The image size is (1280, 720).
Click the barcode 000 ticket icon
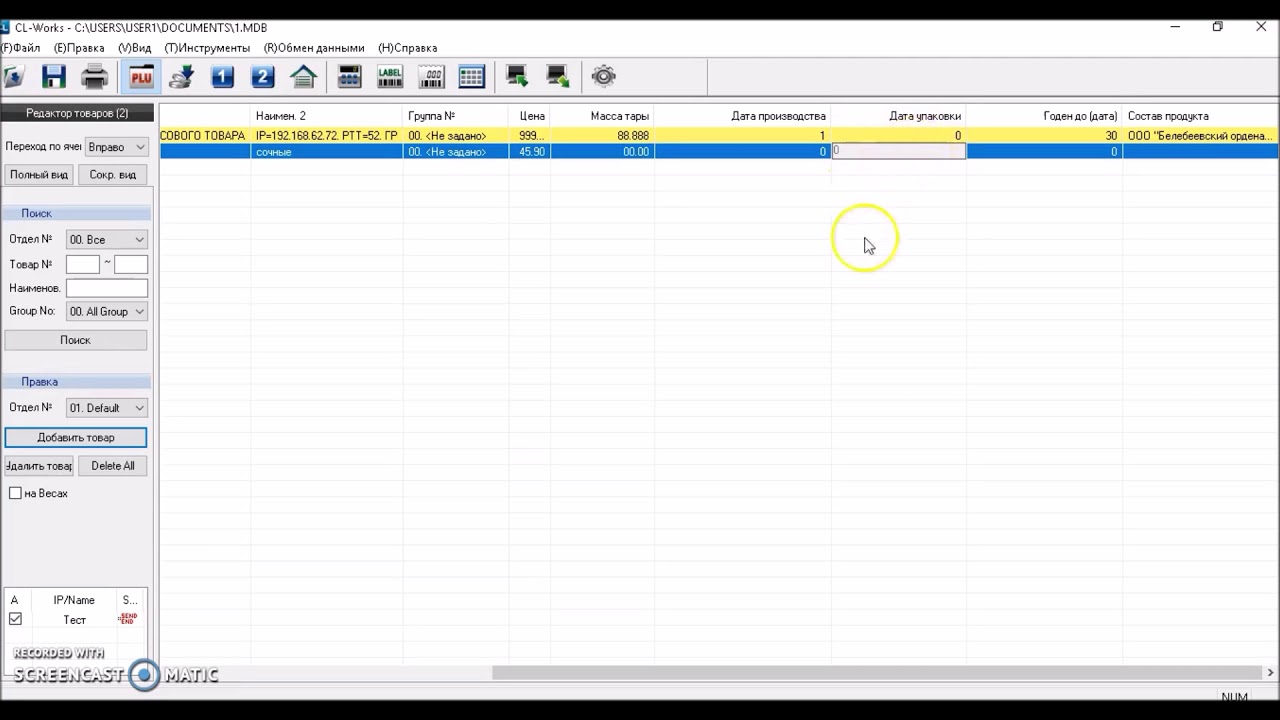(431, 76)
